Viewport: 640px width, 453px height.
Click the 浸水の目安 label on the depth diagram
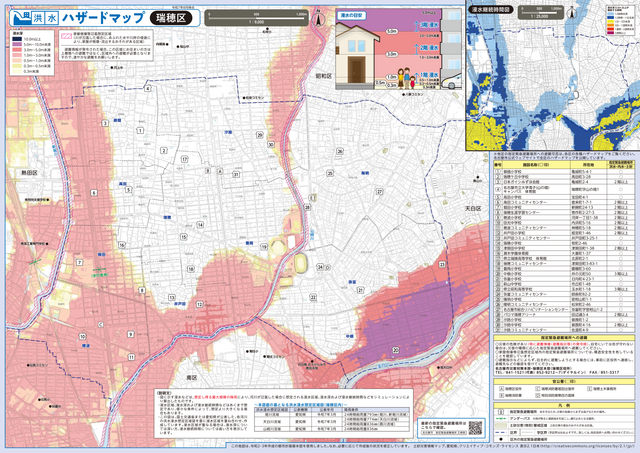coord(351,16)
